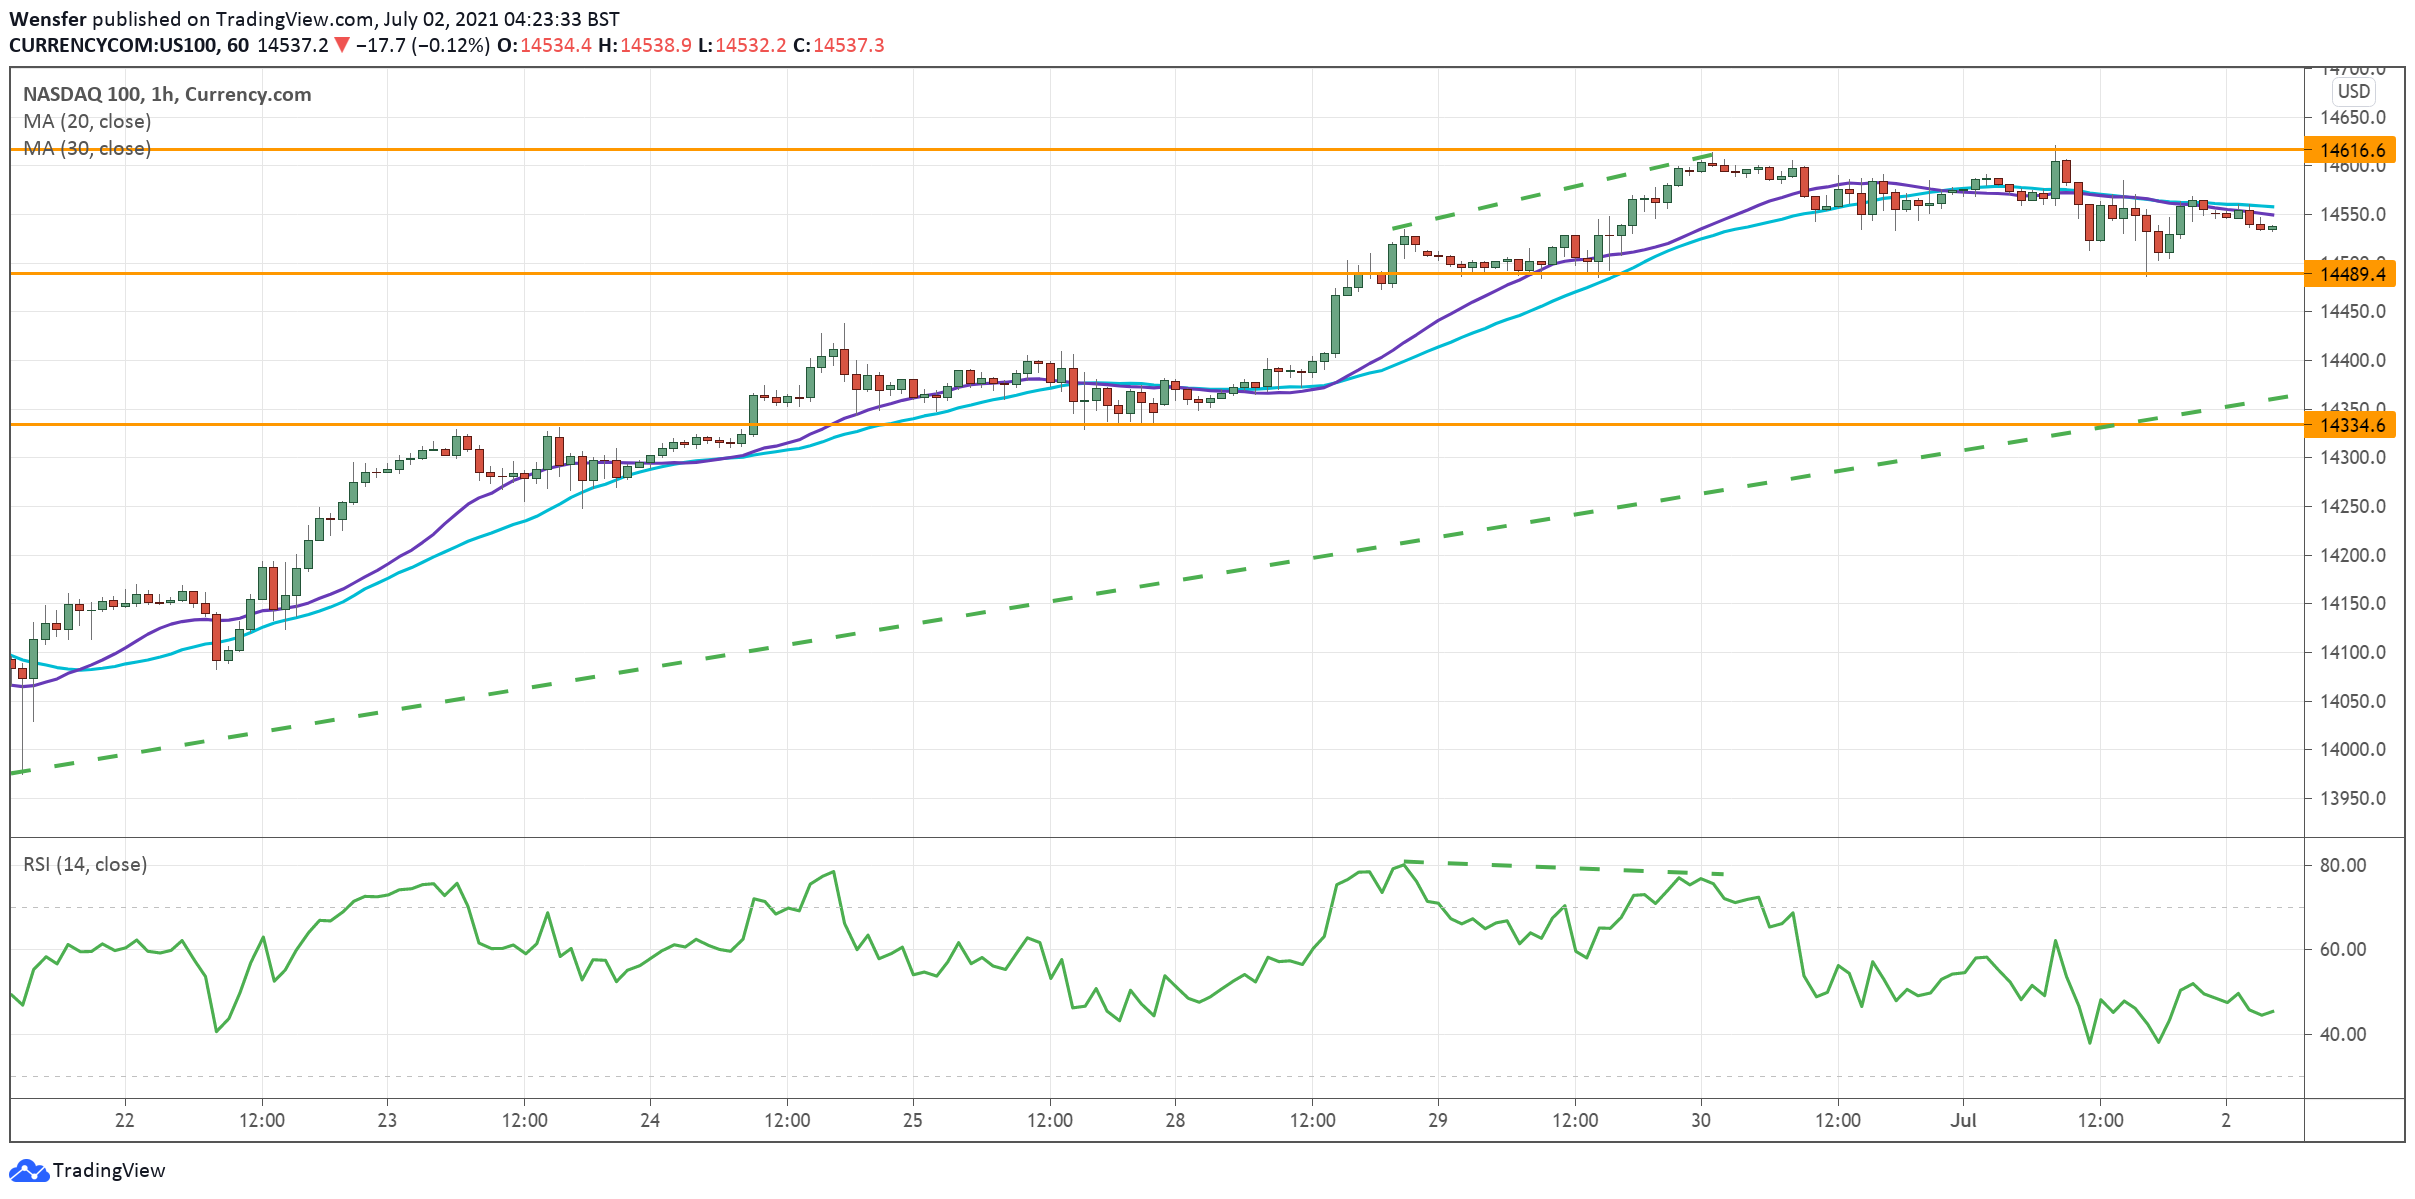Open the USD currency selector badge
2415x1199 pixels.
(x=2353, y=91)
